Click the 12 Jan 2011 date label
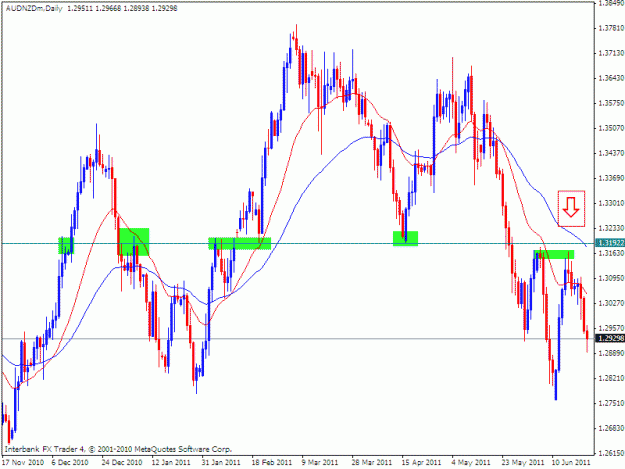The height and width of the screenshot is (469, 625). [x=171, y=462]
